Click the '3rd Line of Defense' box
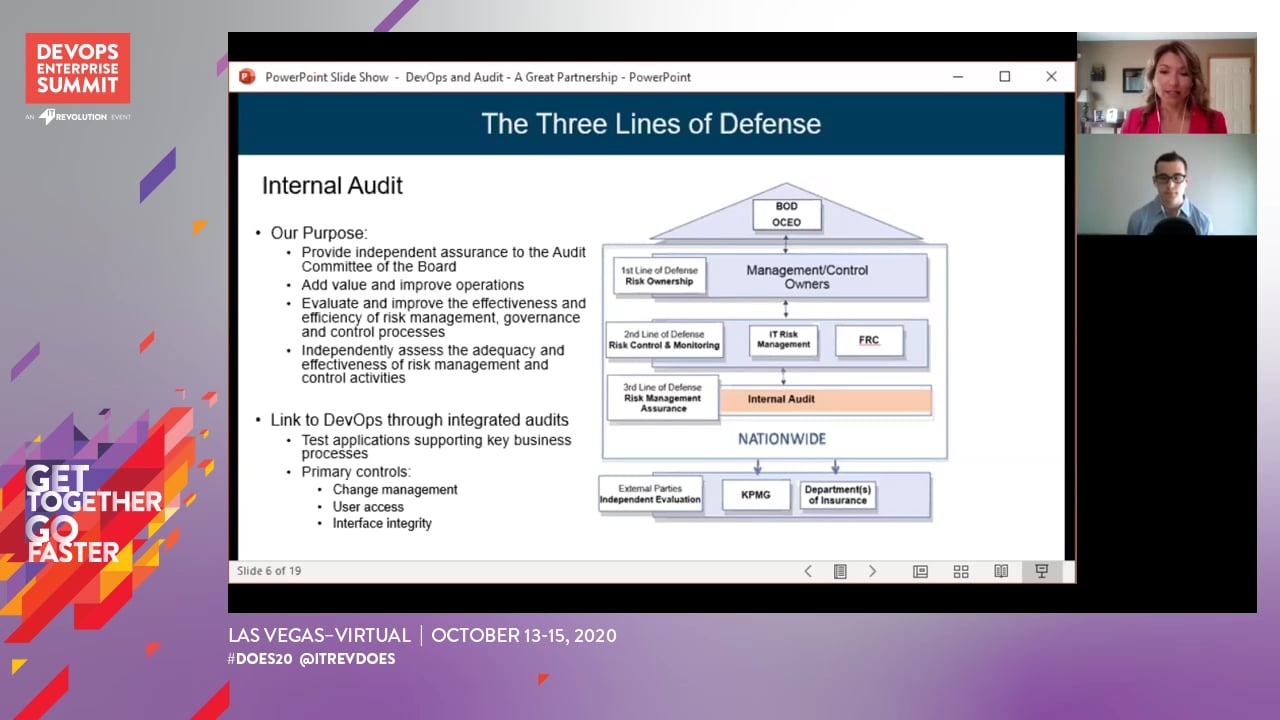This screenshot has height=720, width=1280. (x=664, y=398)
